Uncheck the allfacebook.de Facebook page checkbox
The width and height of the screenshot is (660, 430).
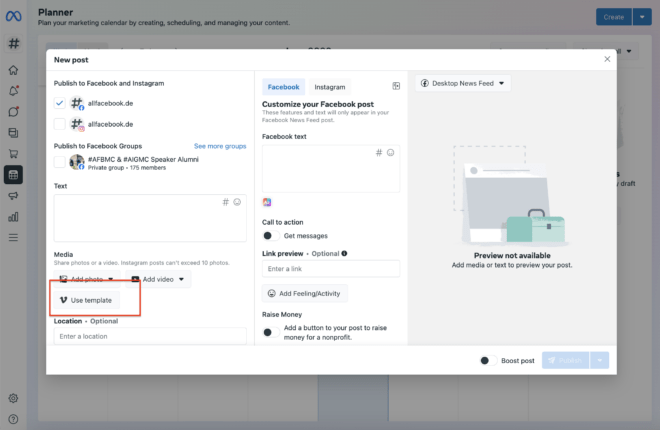point(60,103)
